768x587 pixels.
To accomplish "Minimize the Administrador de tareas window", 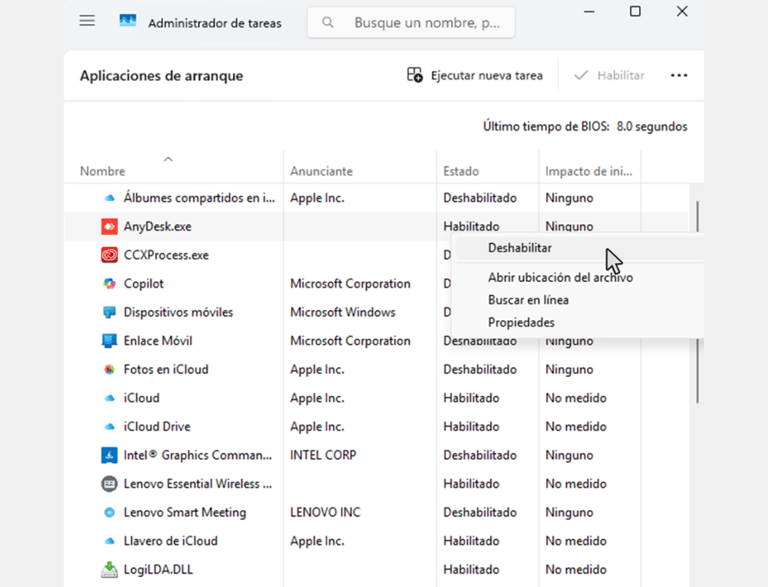I will (589, 11).
